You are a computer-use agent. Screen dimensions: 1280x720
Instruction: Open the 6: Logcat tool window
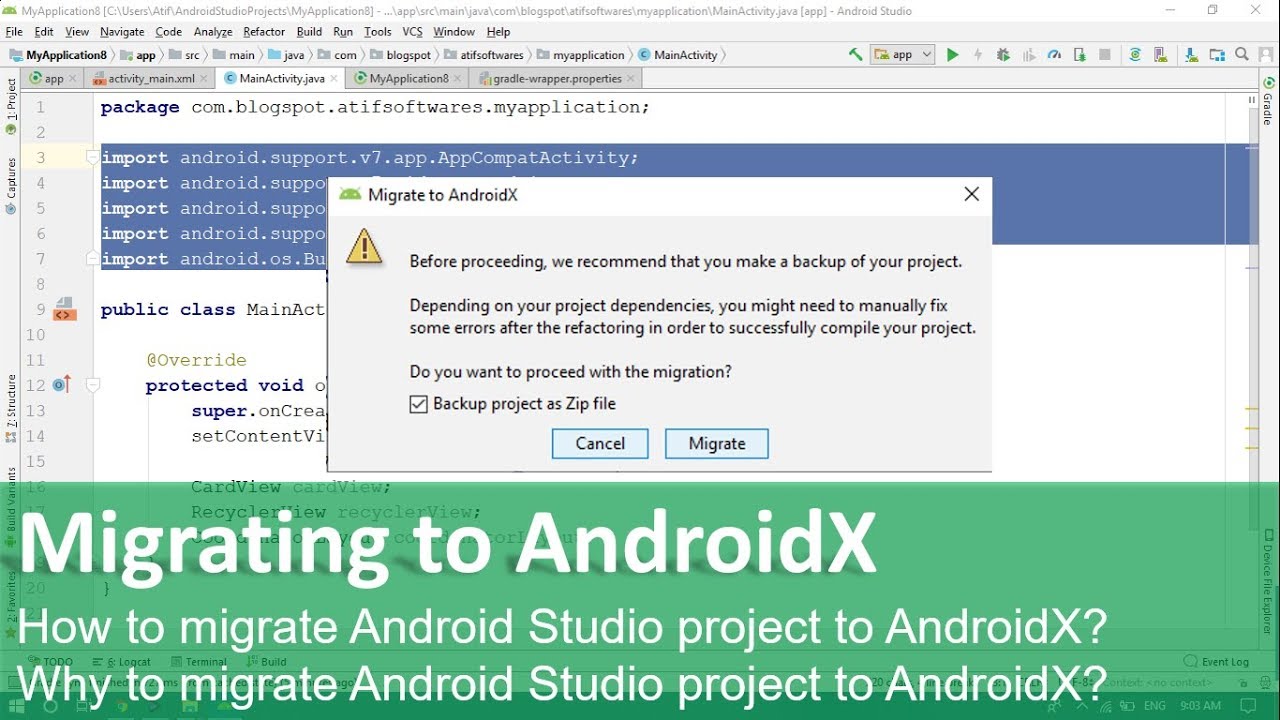click(x=121, y=662)
